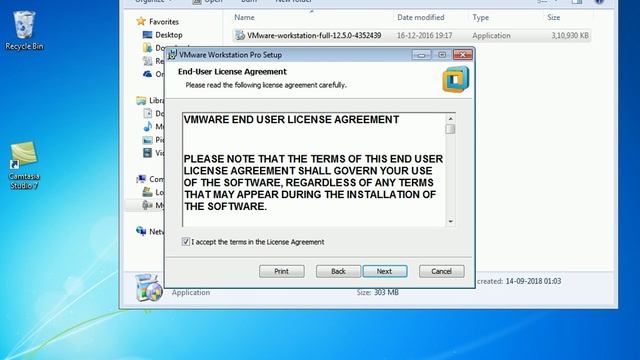Screen dimensions: 640x360
Task: Sort files by the Date modified column
Action: (x=421, y=17)
